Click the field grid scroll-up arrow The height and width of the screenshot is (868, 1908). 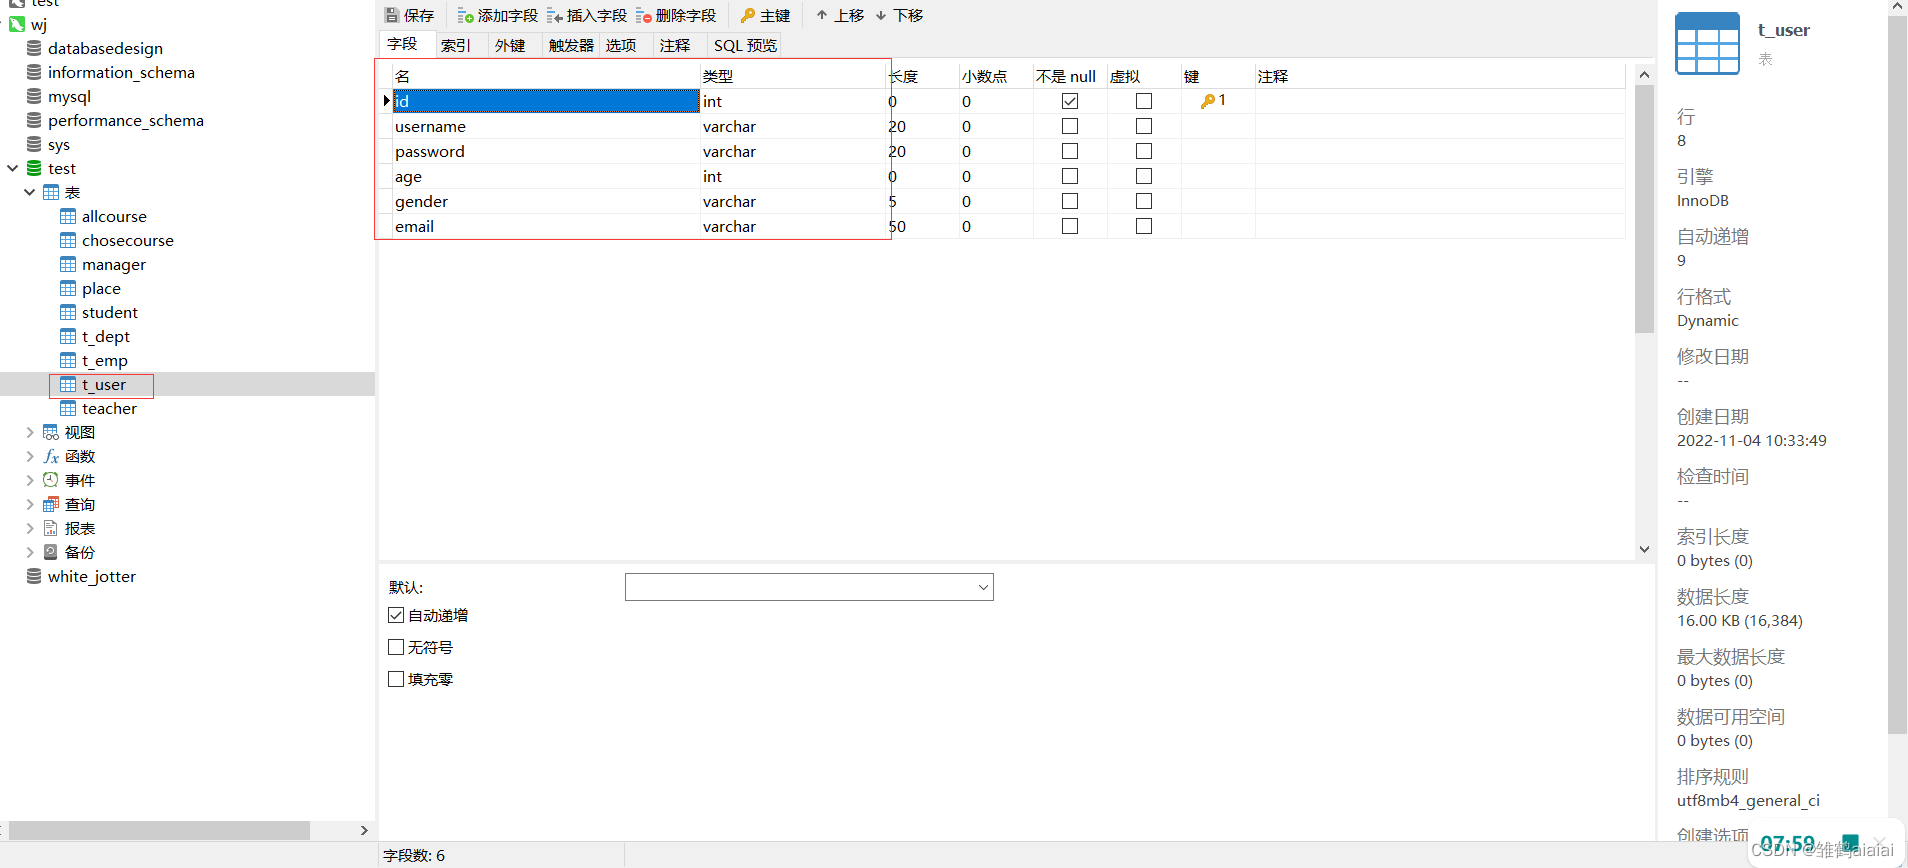pos(1644,74)
